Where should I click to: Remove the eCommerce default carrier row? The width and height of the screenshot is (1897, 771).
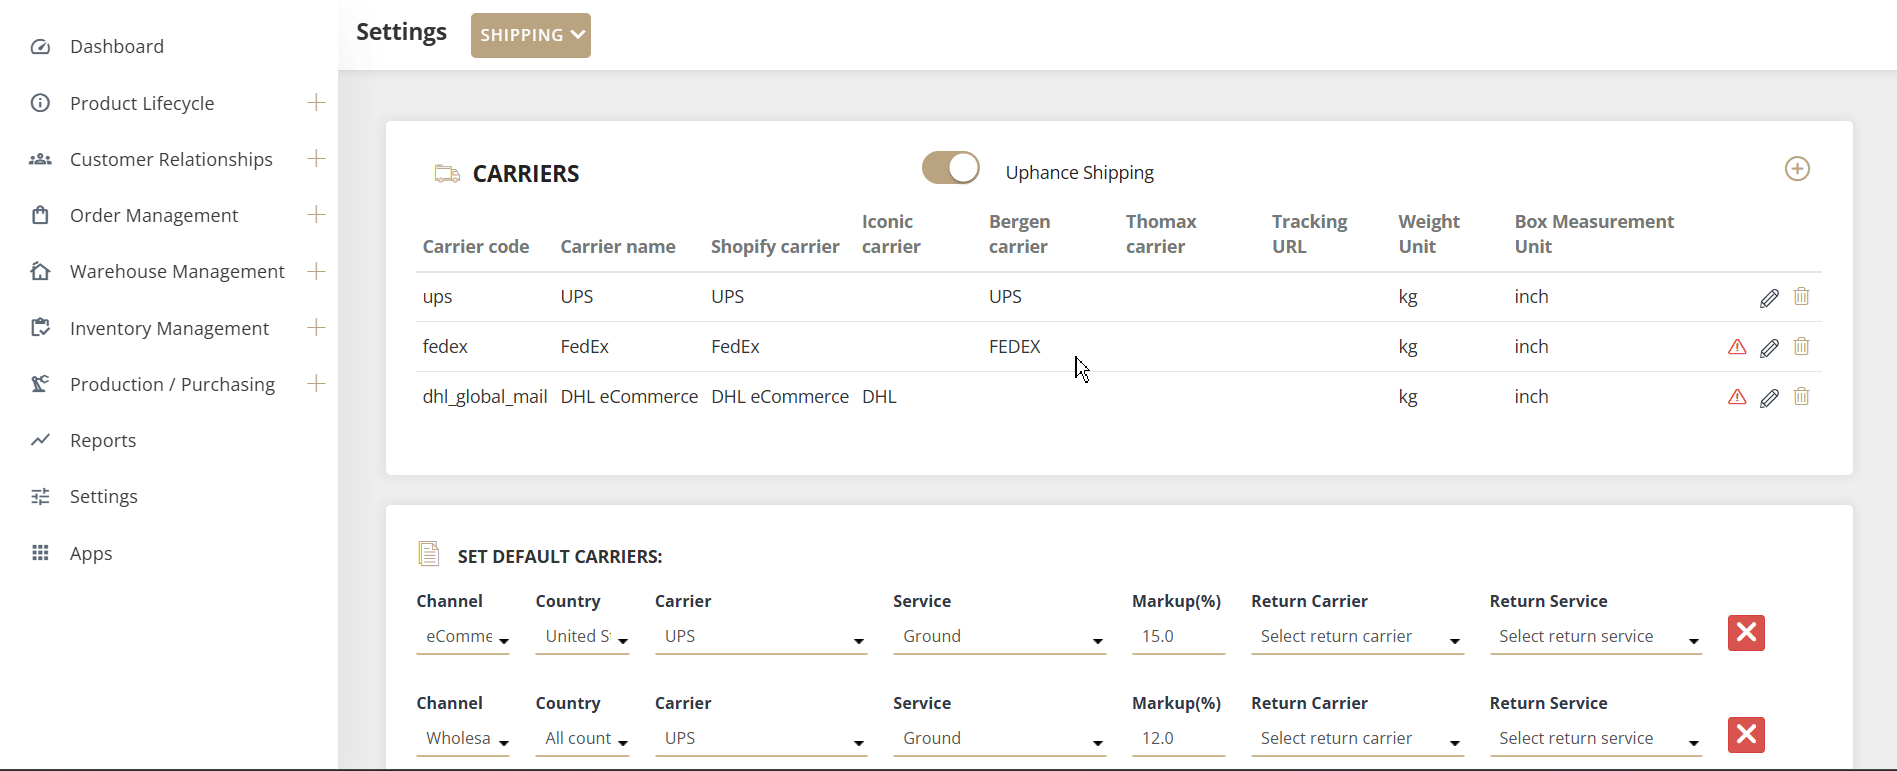(x=1746, y=633)
